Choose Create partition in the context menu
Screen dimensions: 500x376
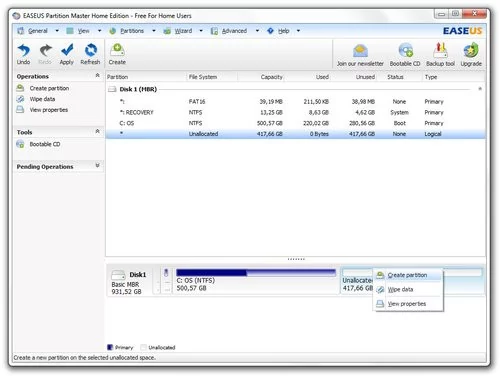(408, 275)
